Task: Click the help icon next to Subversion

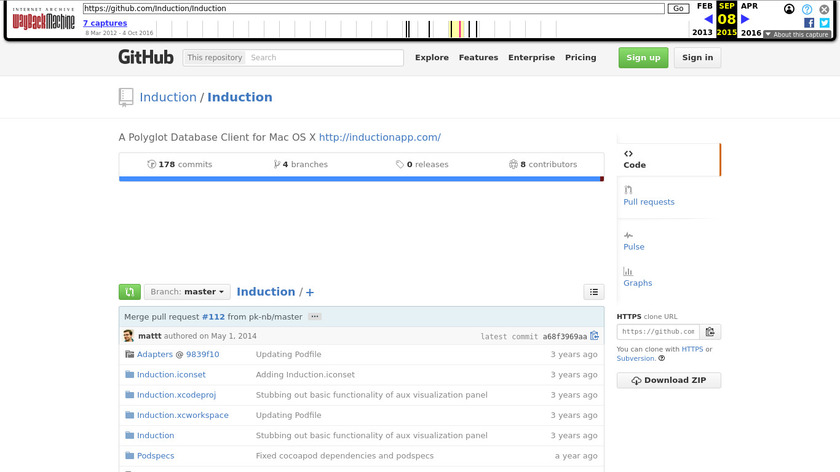Action: 662,358
